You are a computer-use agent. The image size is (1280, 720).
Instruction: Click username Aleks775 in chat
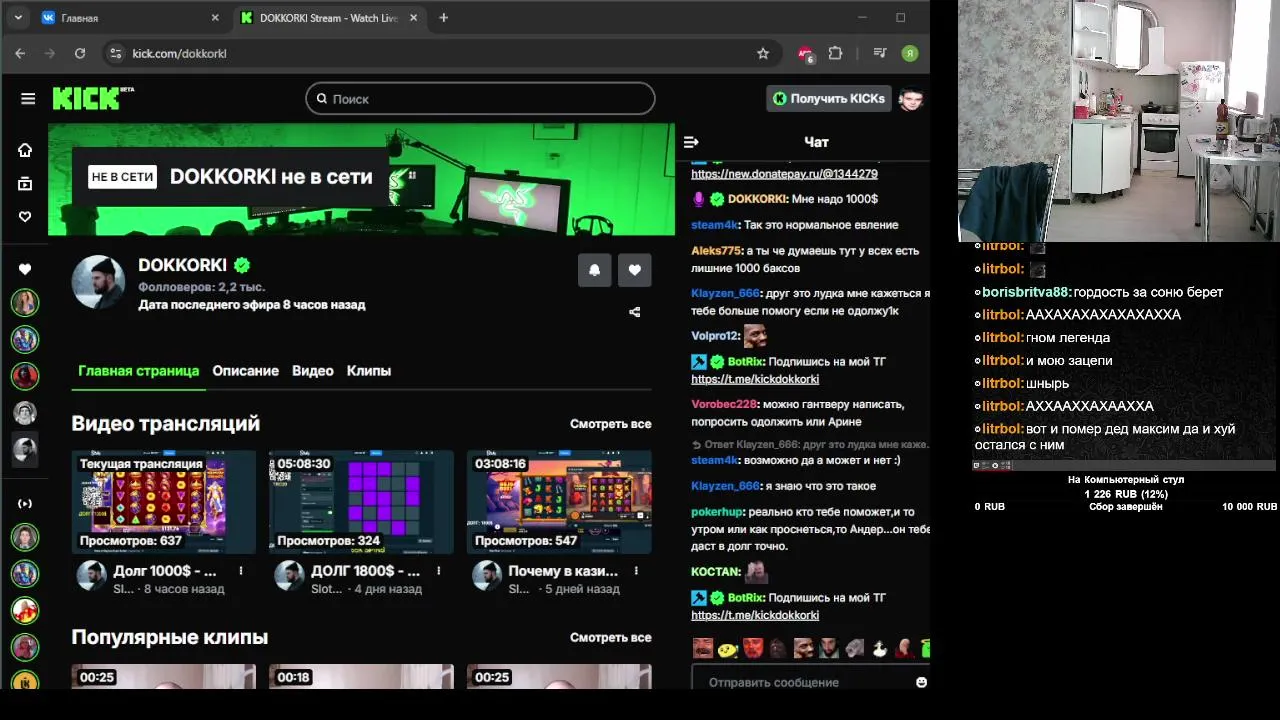716,251
